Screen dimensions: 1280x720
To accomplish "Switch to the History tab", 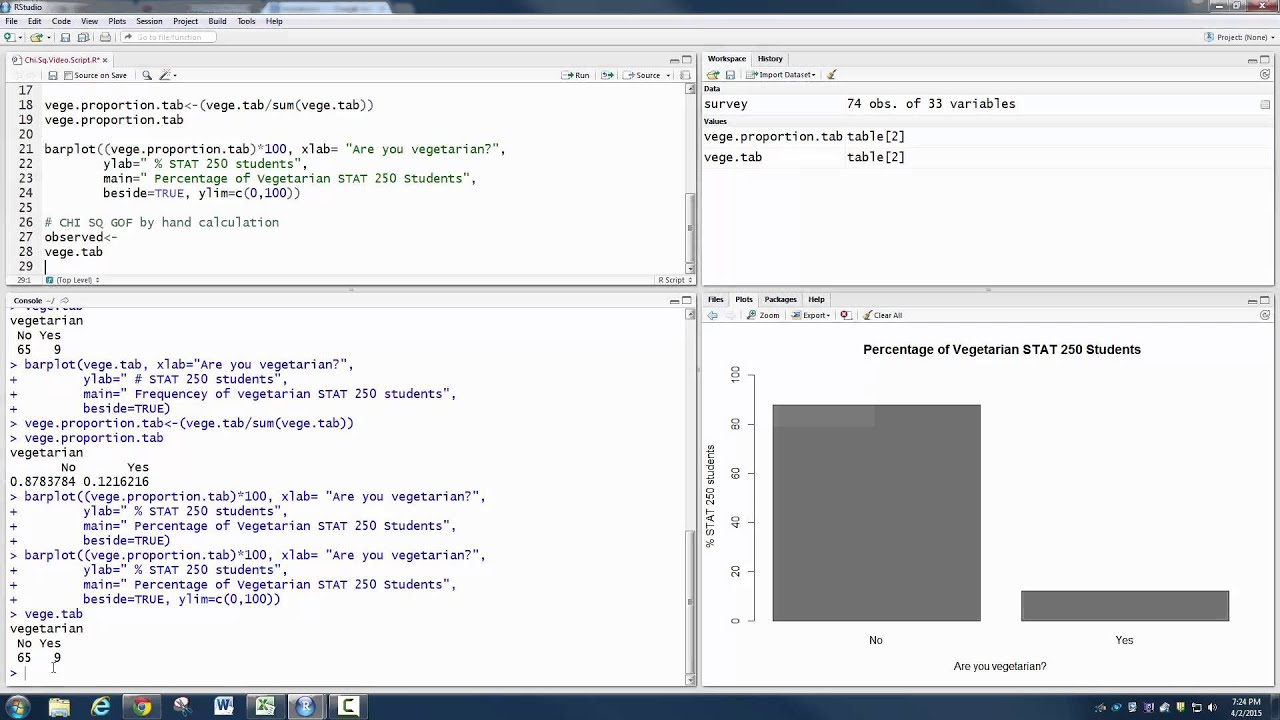I will 770,59.
